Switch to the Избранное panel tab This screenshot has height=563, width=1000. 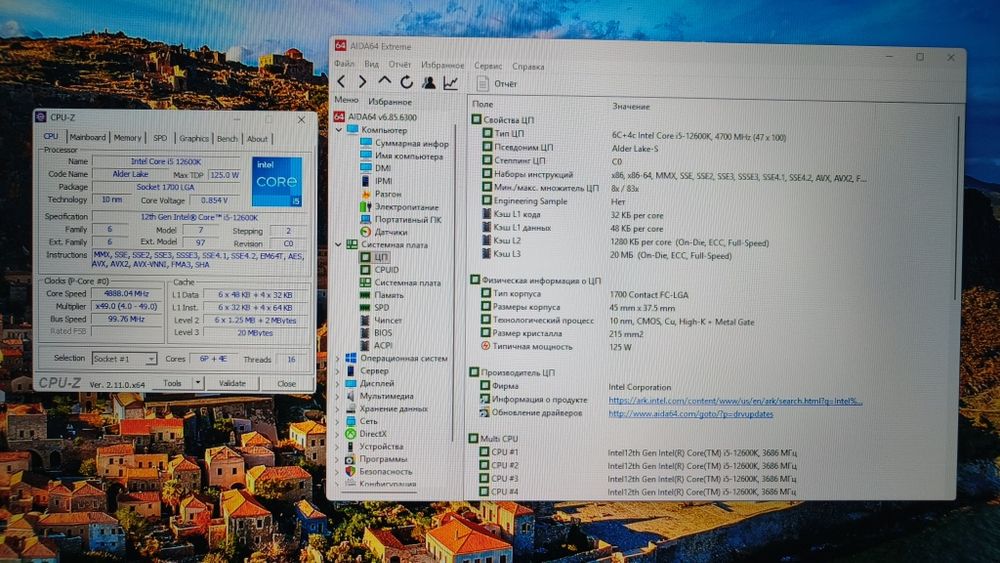390,101
